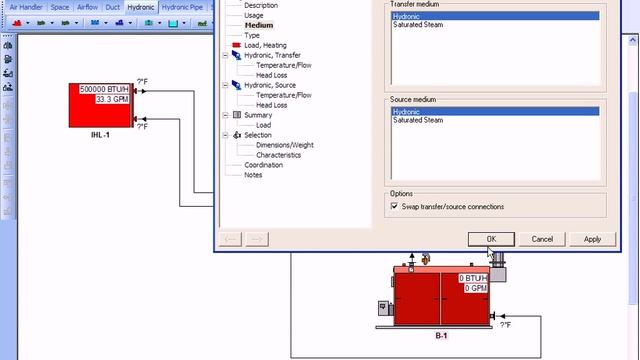
Task: Open dropdown arrow beside second green coil icon
Action: (76, 24)
